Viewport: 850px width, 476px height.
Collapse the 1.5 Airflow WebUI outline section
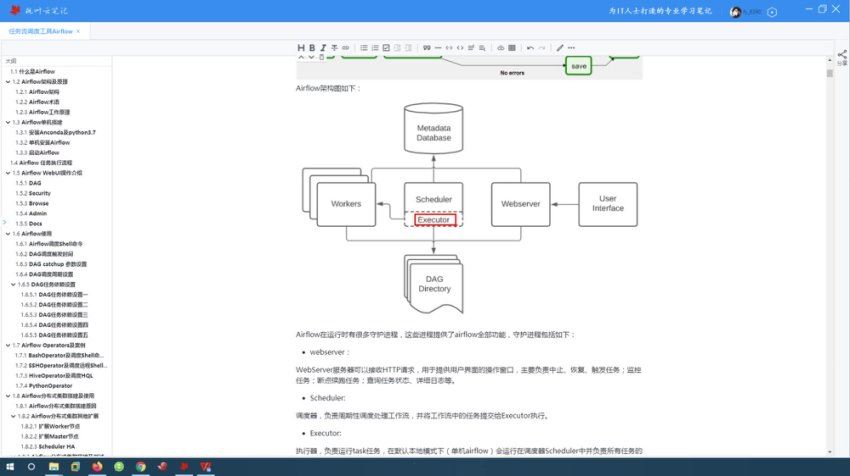[8, 173]
